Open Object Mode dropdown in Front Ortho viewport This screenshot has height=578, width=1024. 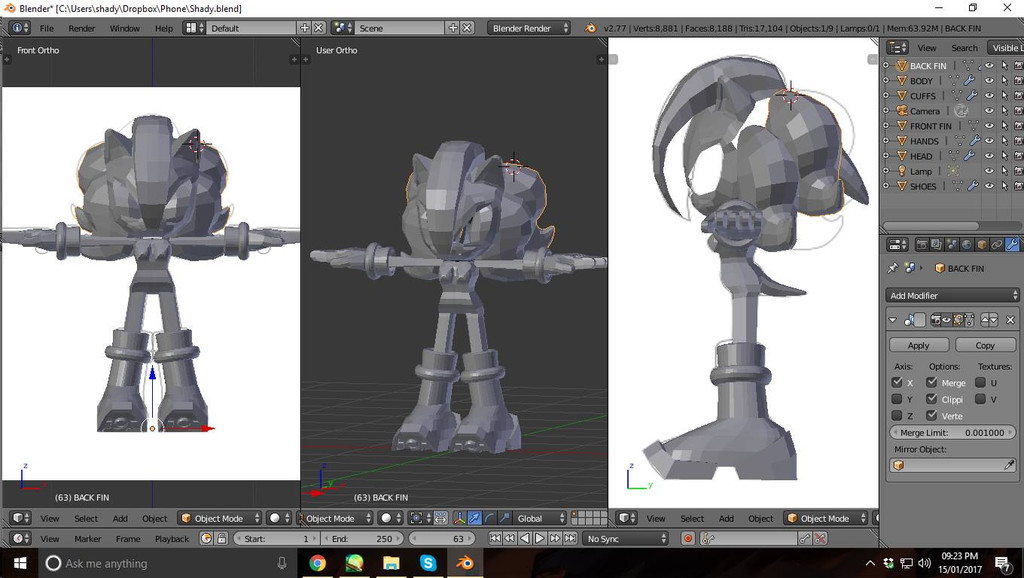coord(220,519)
